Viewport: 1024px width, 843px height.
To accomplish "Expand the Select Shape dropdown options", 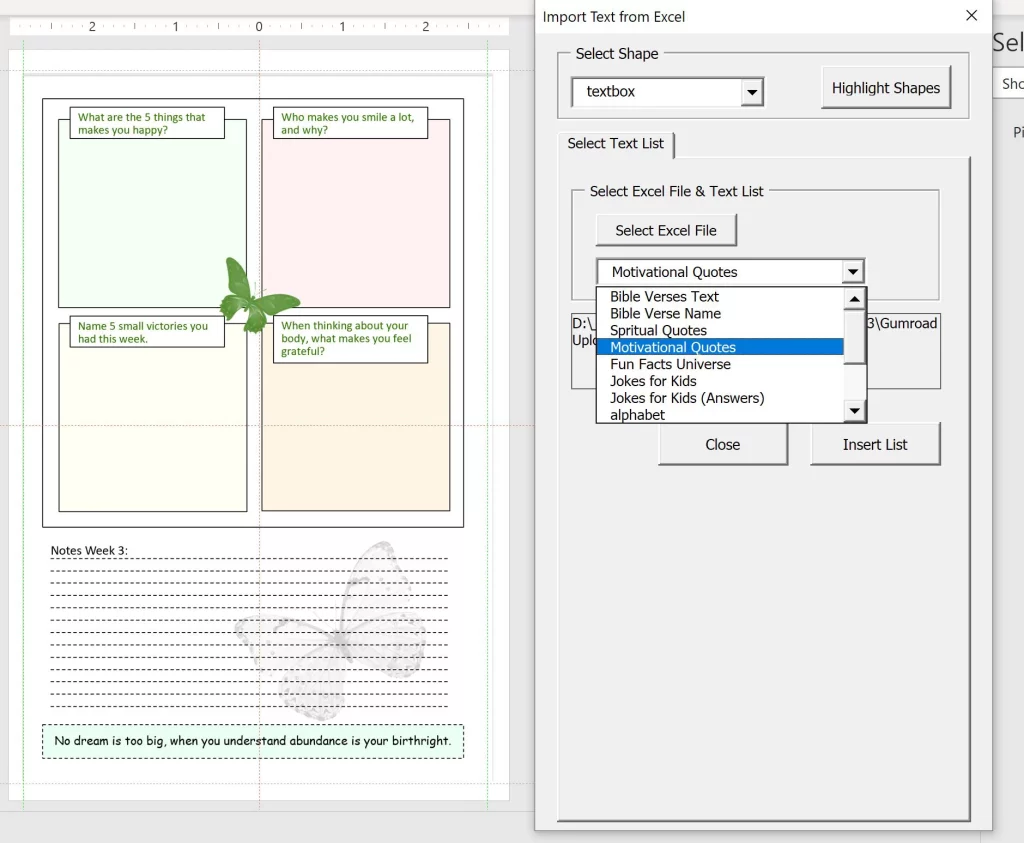I will click(752, 91).
